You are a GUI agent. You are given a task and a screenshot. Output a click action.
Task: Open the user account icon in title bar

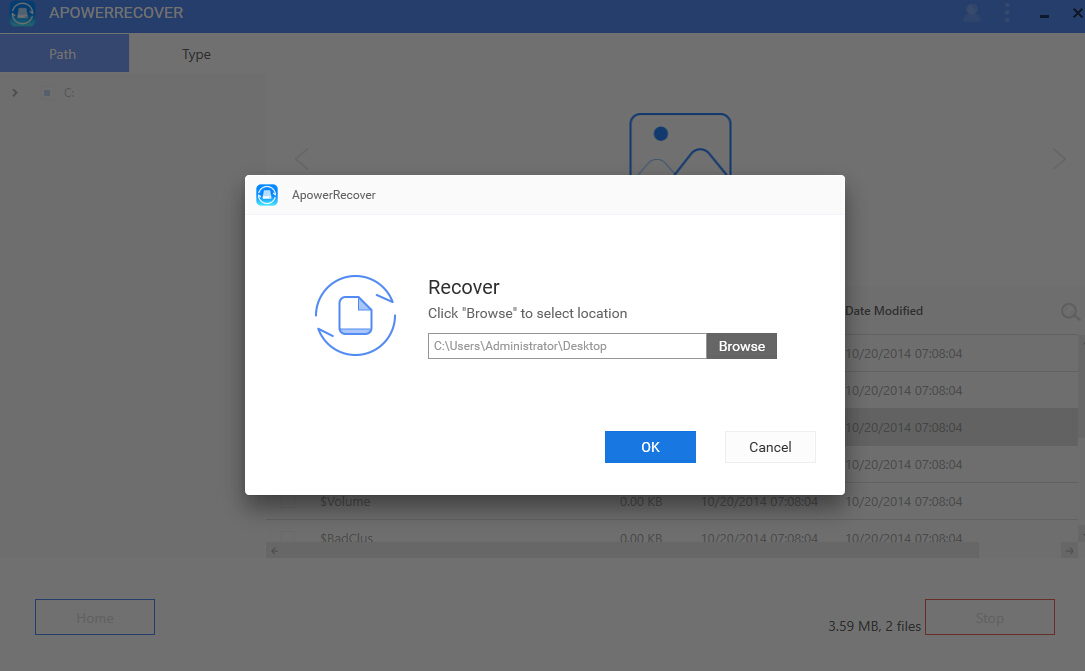coord(972,13)
